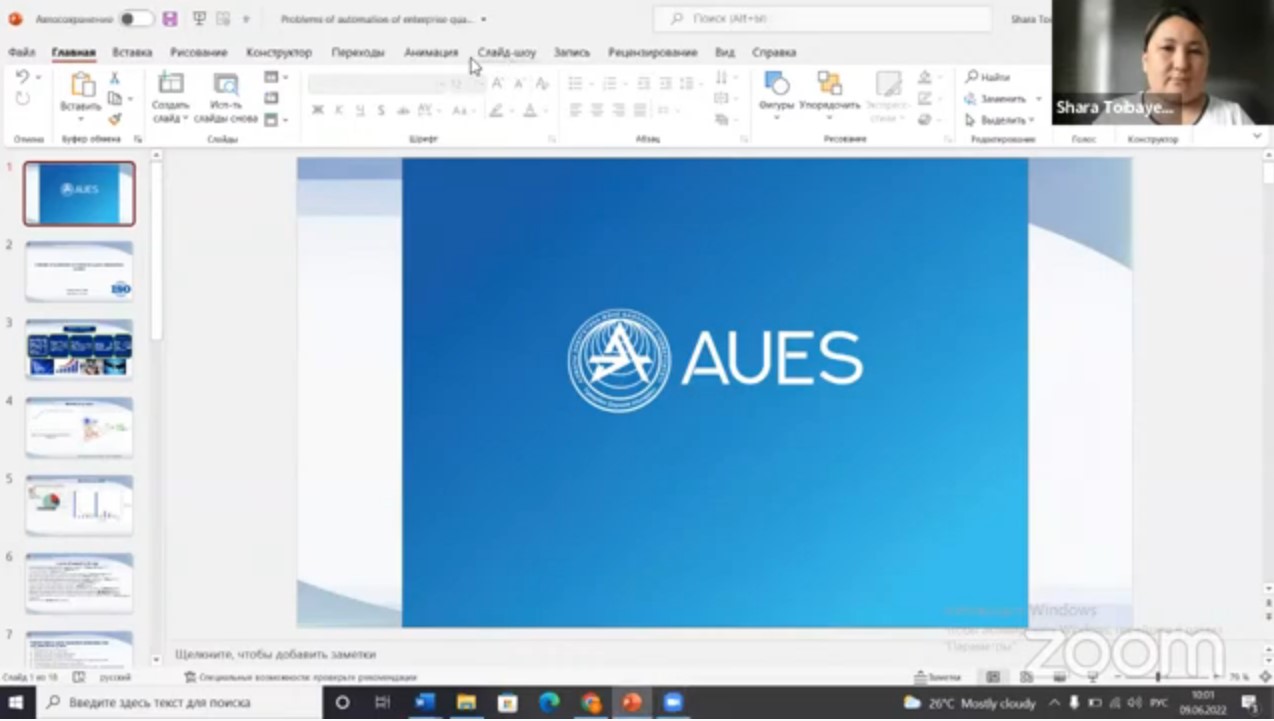Click Исп-ть слайды снова reuse slides button
This screenshot has width=1274, height=721.
click(226, 98)
